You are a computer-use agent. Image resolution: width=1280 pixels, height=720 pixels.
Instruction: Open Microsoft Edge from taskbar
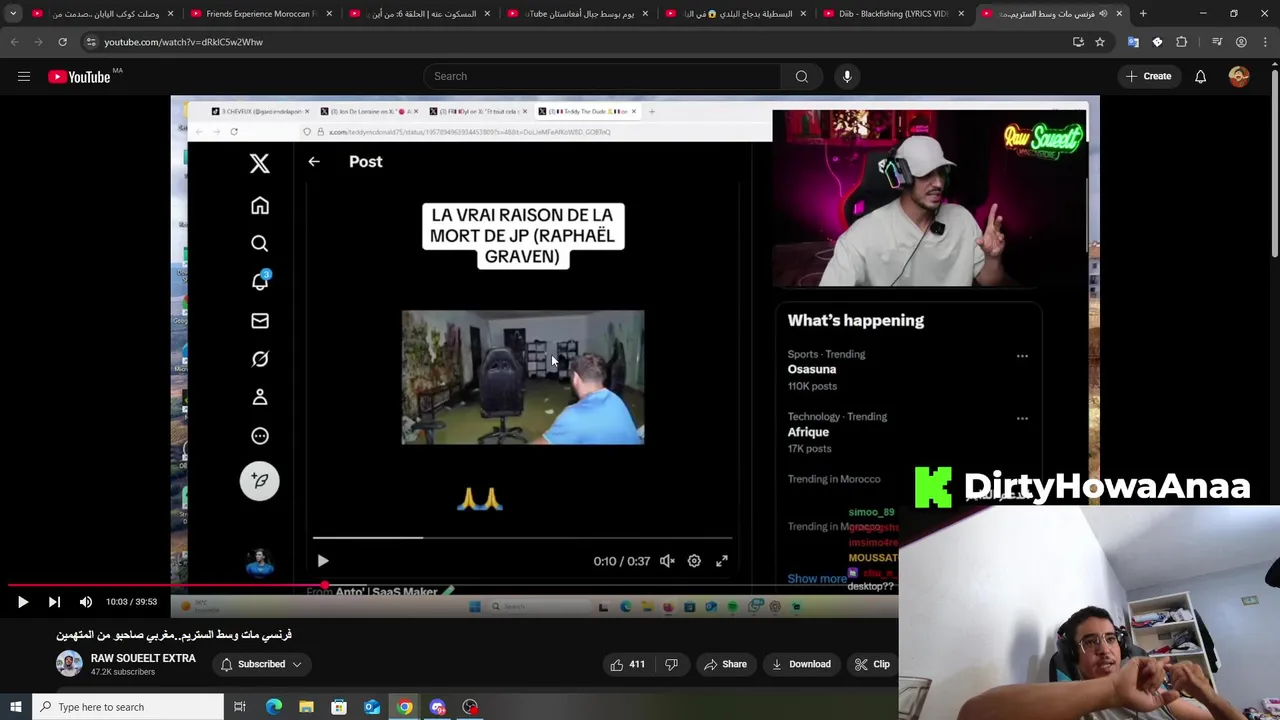coord(274,707)
